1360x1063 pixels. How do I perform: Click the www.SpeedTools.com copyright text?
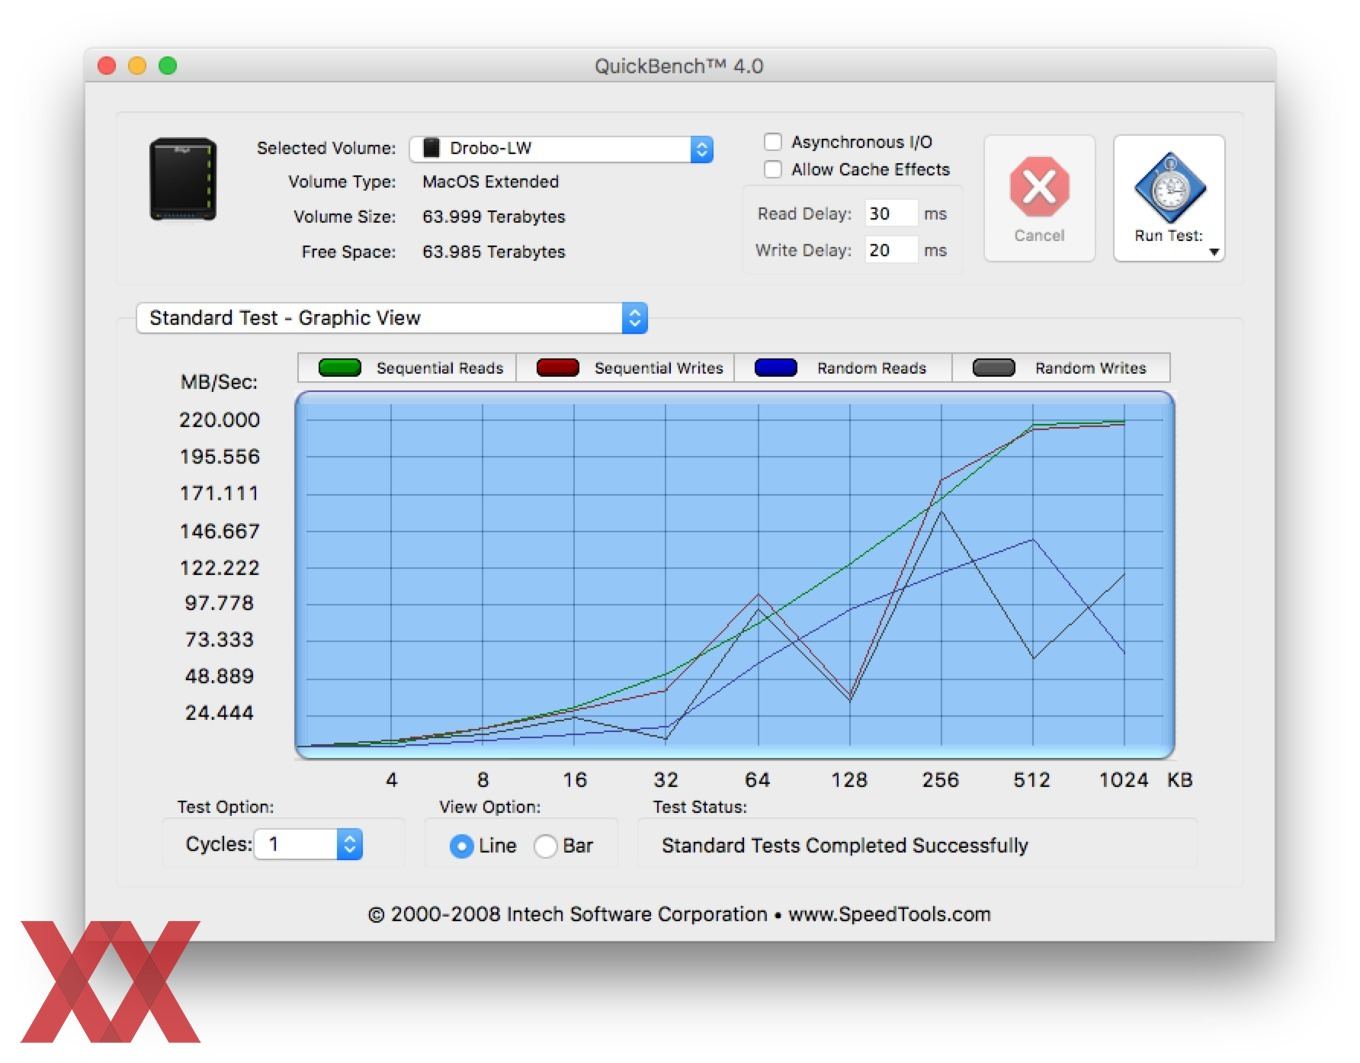tap(889, 914)
